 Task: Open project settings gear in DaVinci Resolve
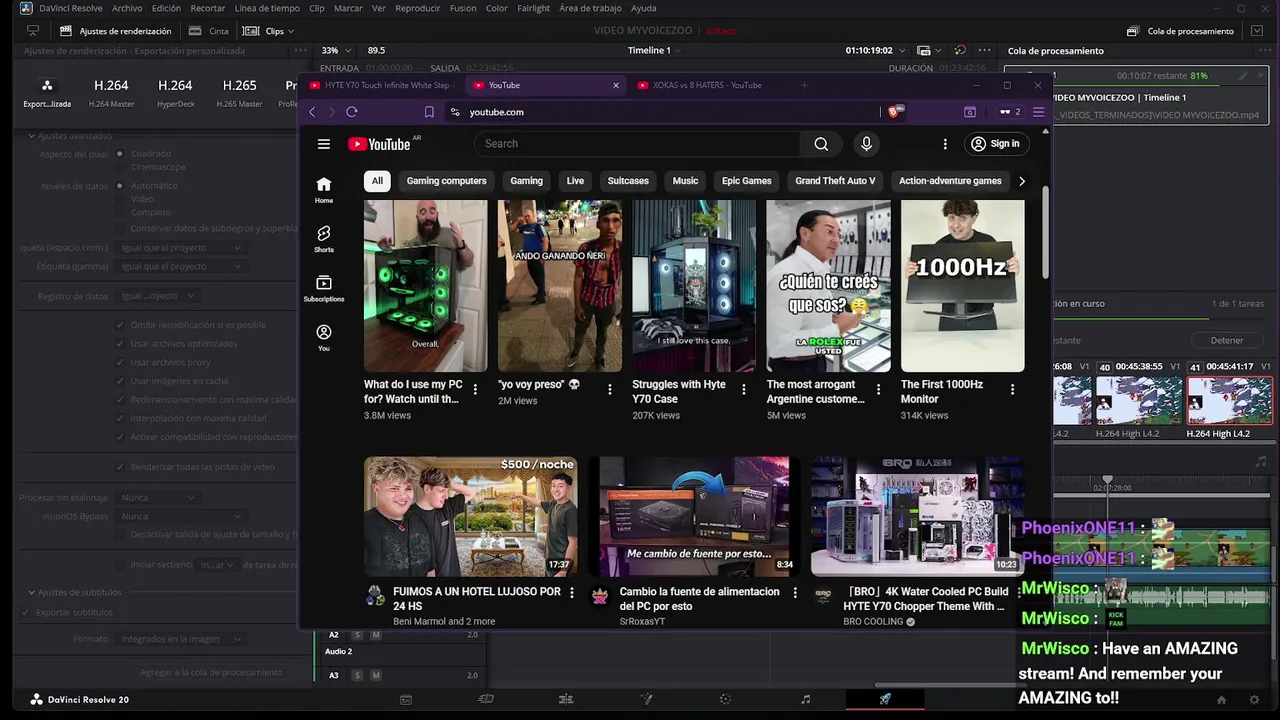(x=1254, y=699)
